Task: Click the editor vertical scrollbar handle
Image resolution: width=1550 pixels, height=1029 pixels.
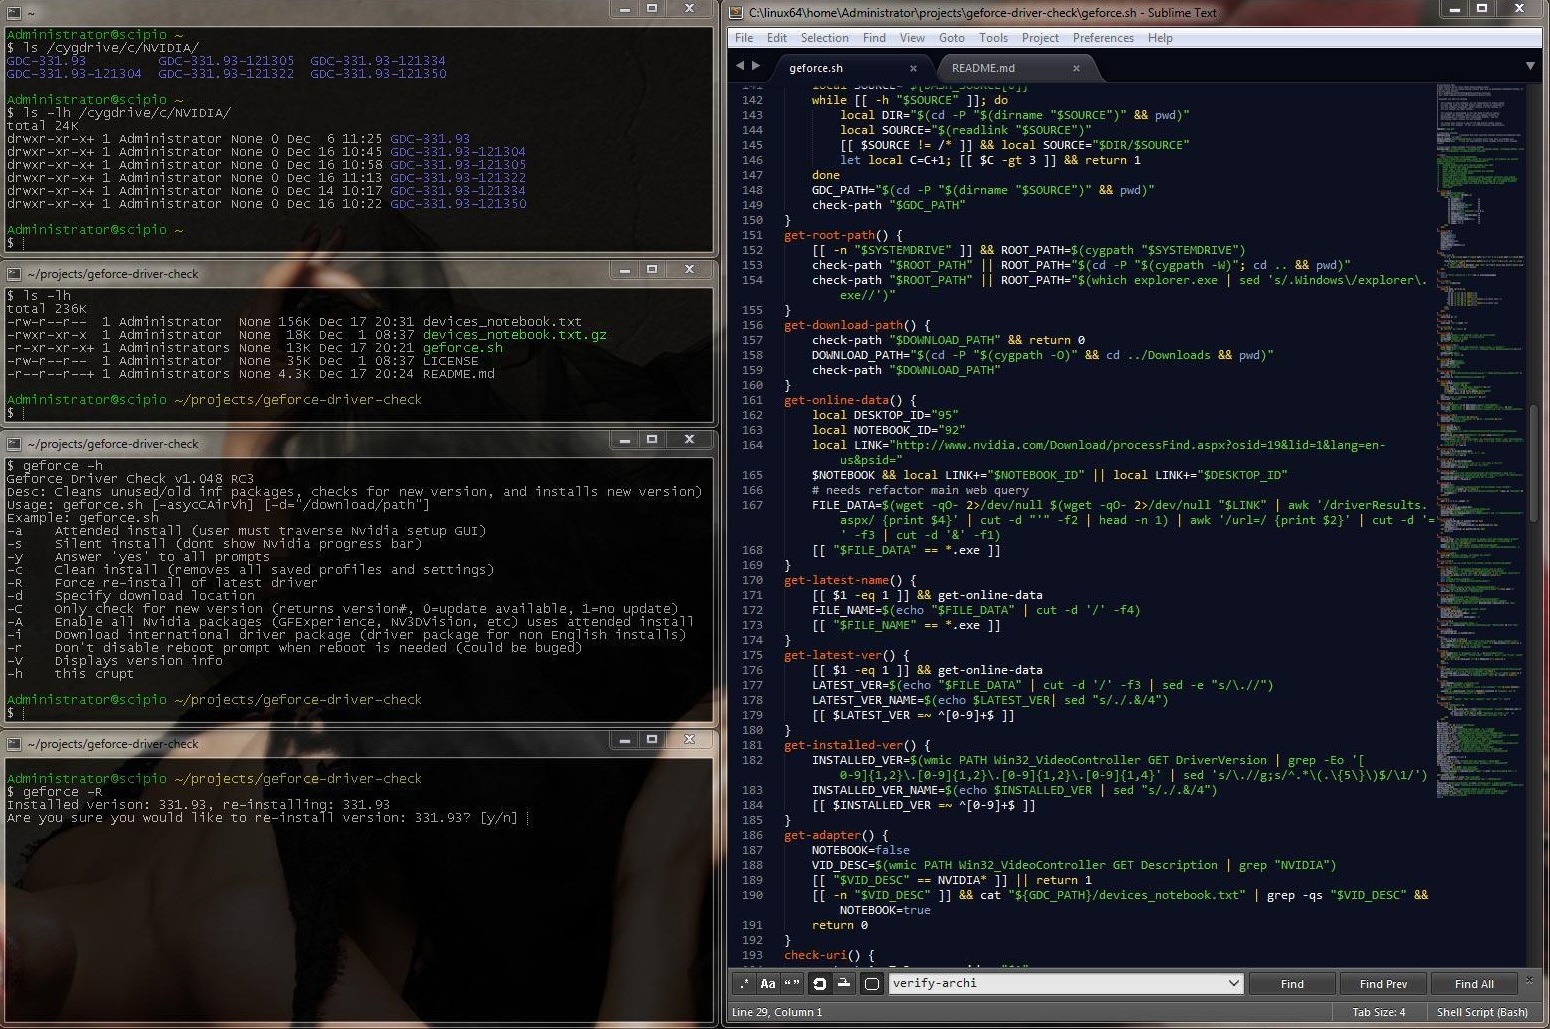Action: click(1533, 462)
